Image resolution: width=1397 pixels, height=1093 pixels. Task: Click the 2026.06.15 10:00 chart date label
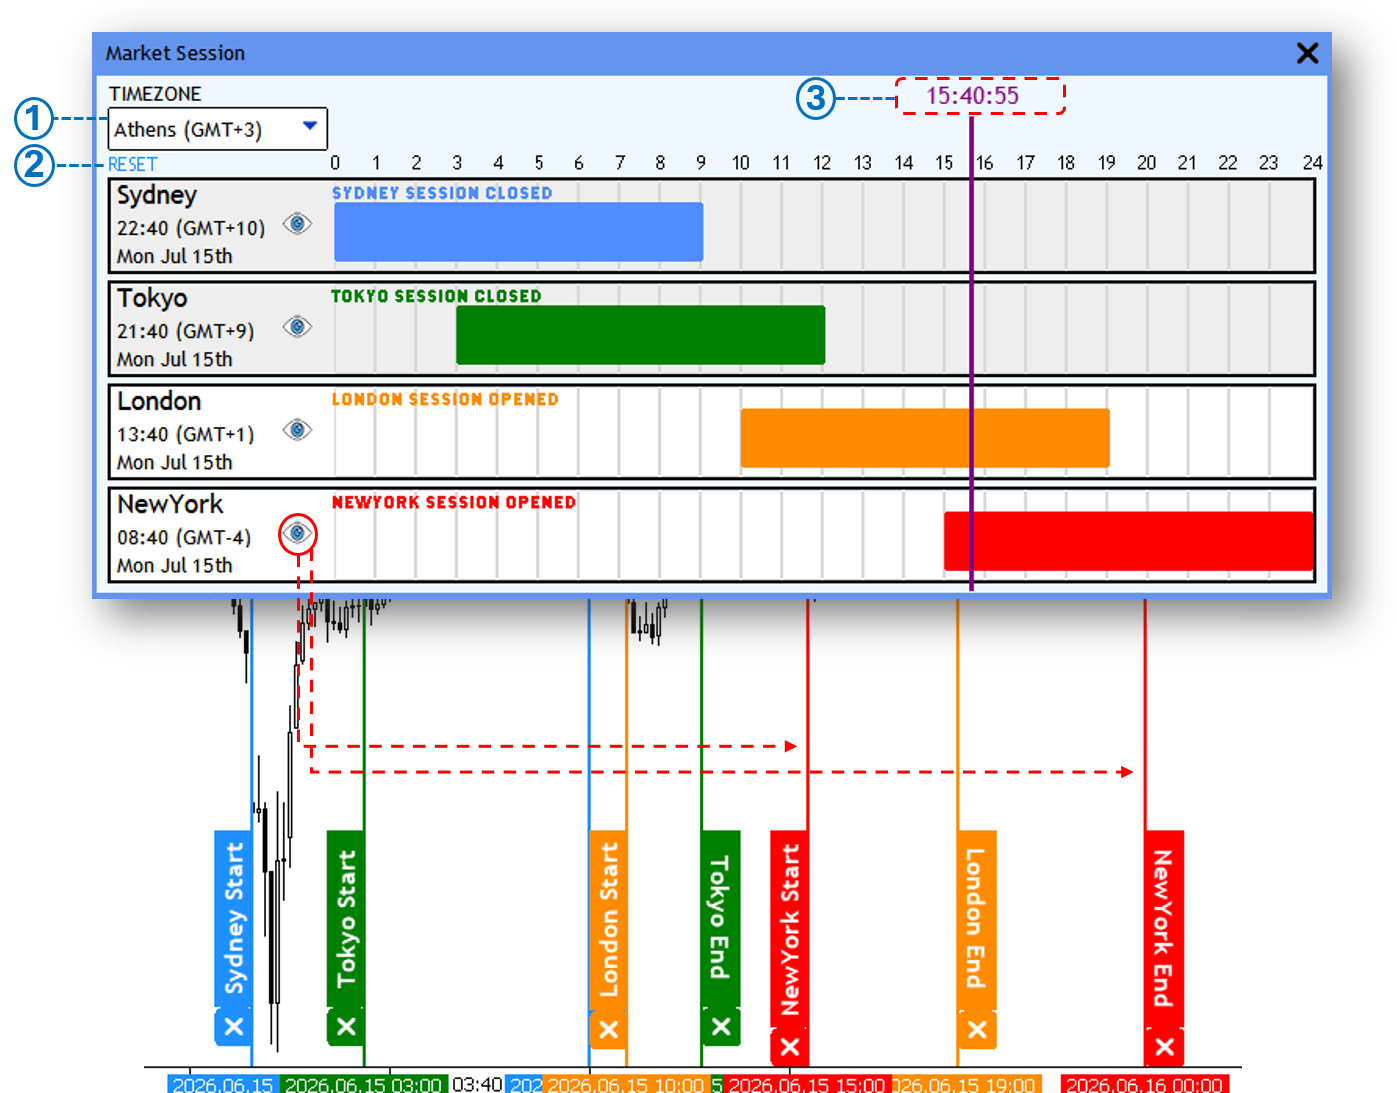click(x=626, y=1085)
